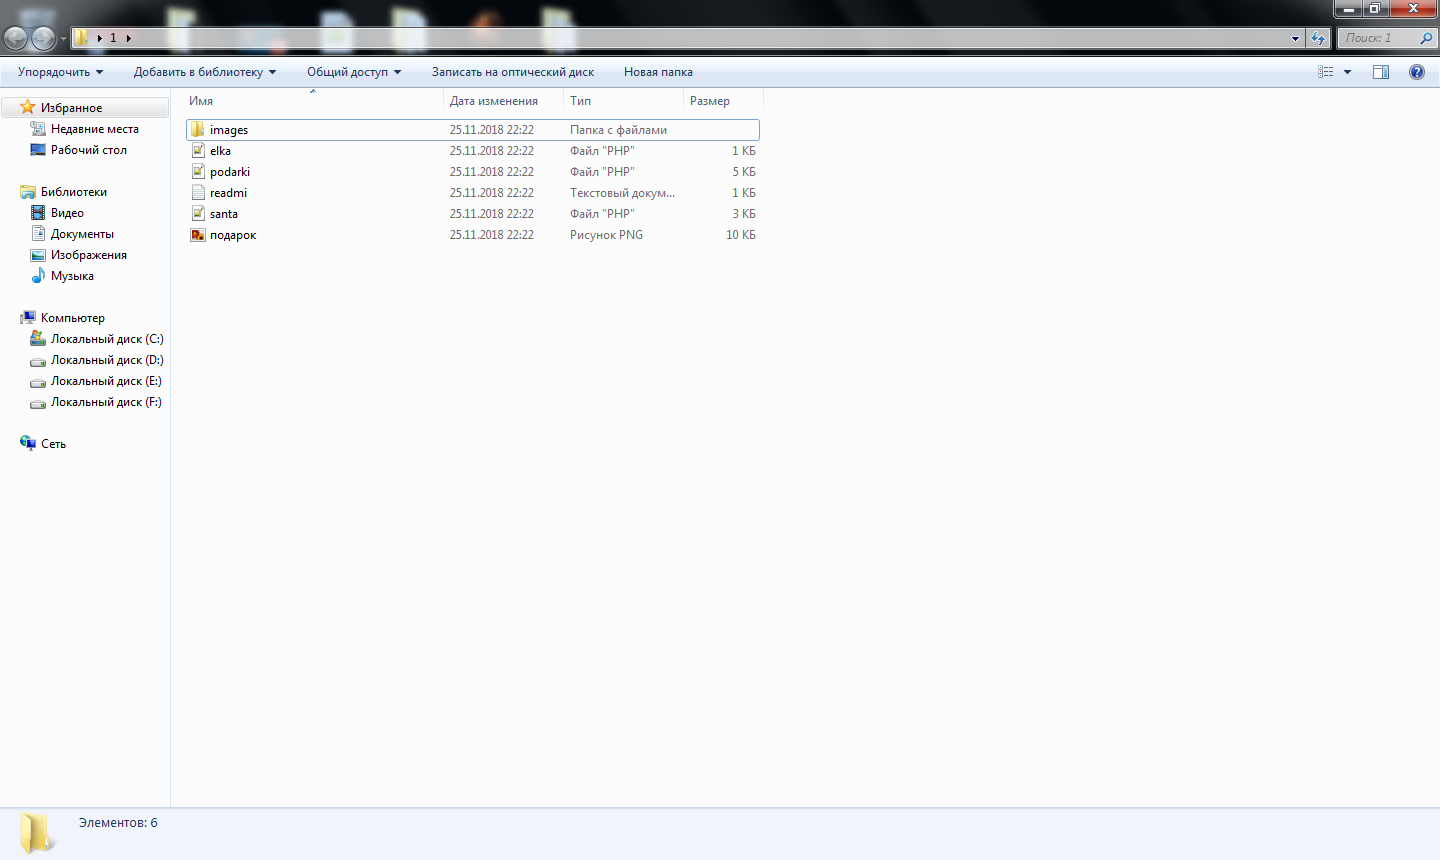The width and height of the screenshot is (1440, 860).
Task: Open the view options dropdown arrow
Action: pyautogui.click(x=1347, y=72)
